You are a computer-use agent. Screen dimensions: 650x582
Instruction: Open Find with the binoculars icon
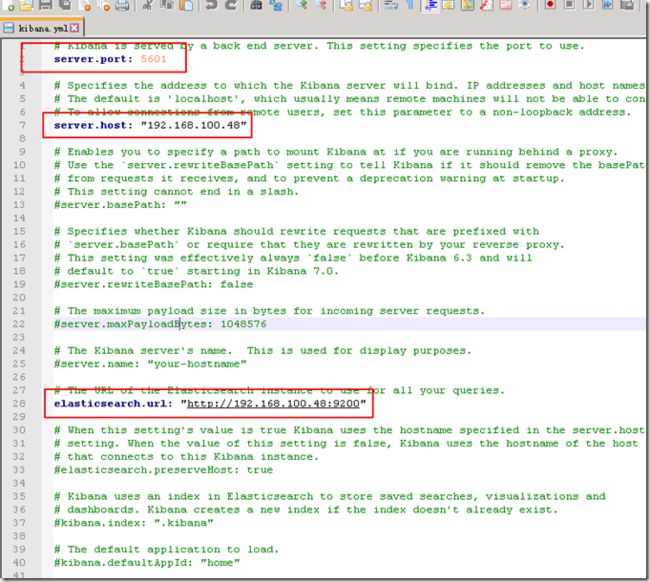256,5
